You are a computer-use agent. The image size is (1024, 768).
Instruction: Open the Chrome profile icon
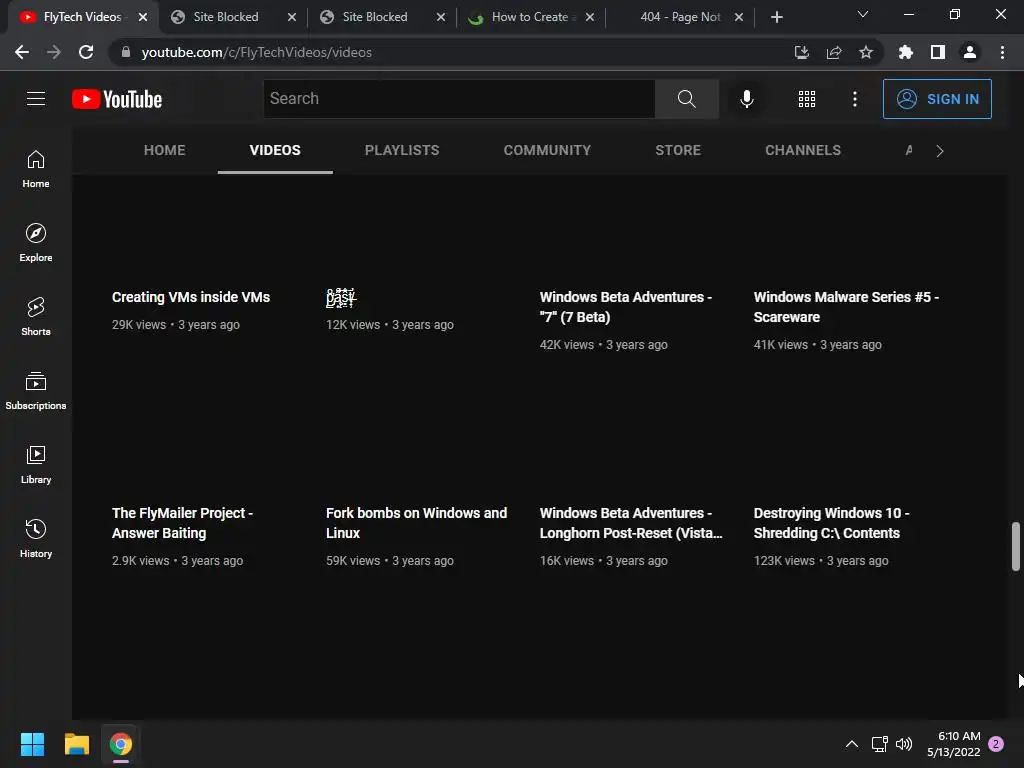970,52
